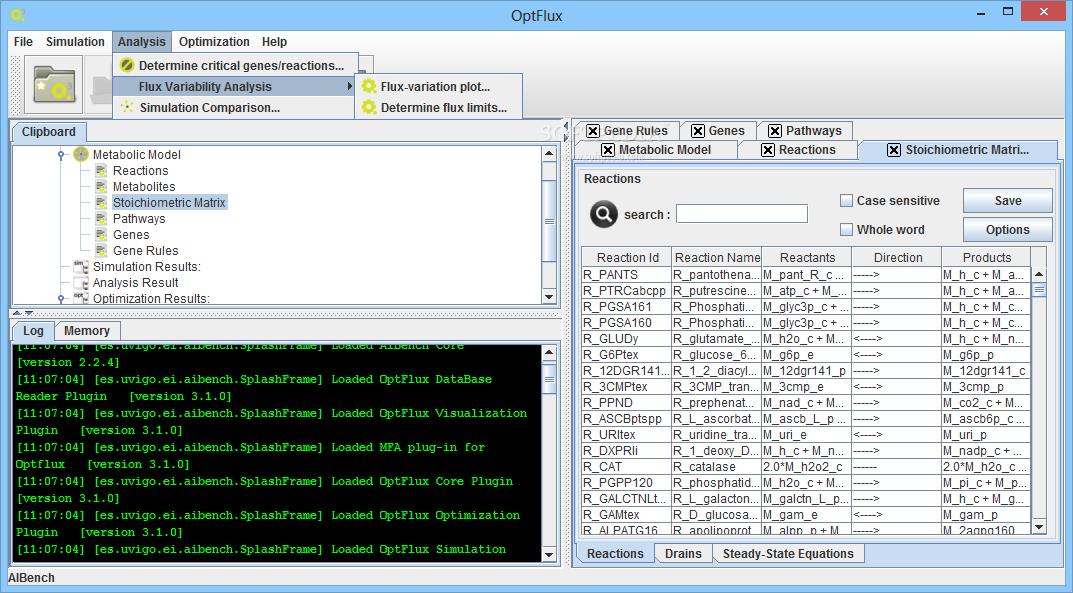The image size is (1073, 593).
Task: Select the R_G6Ptex table cell
Action: (x=627, y=354)
